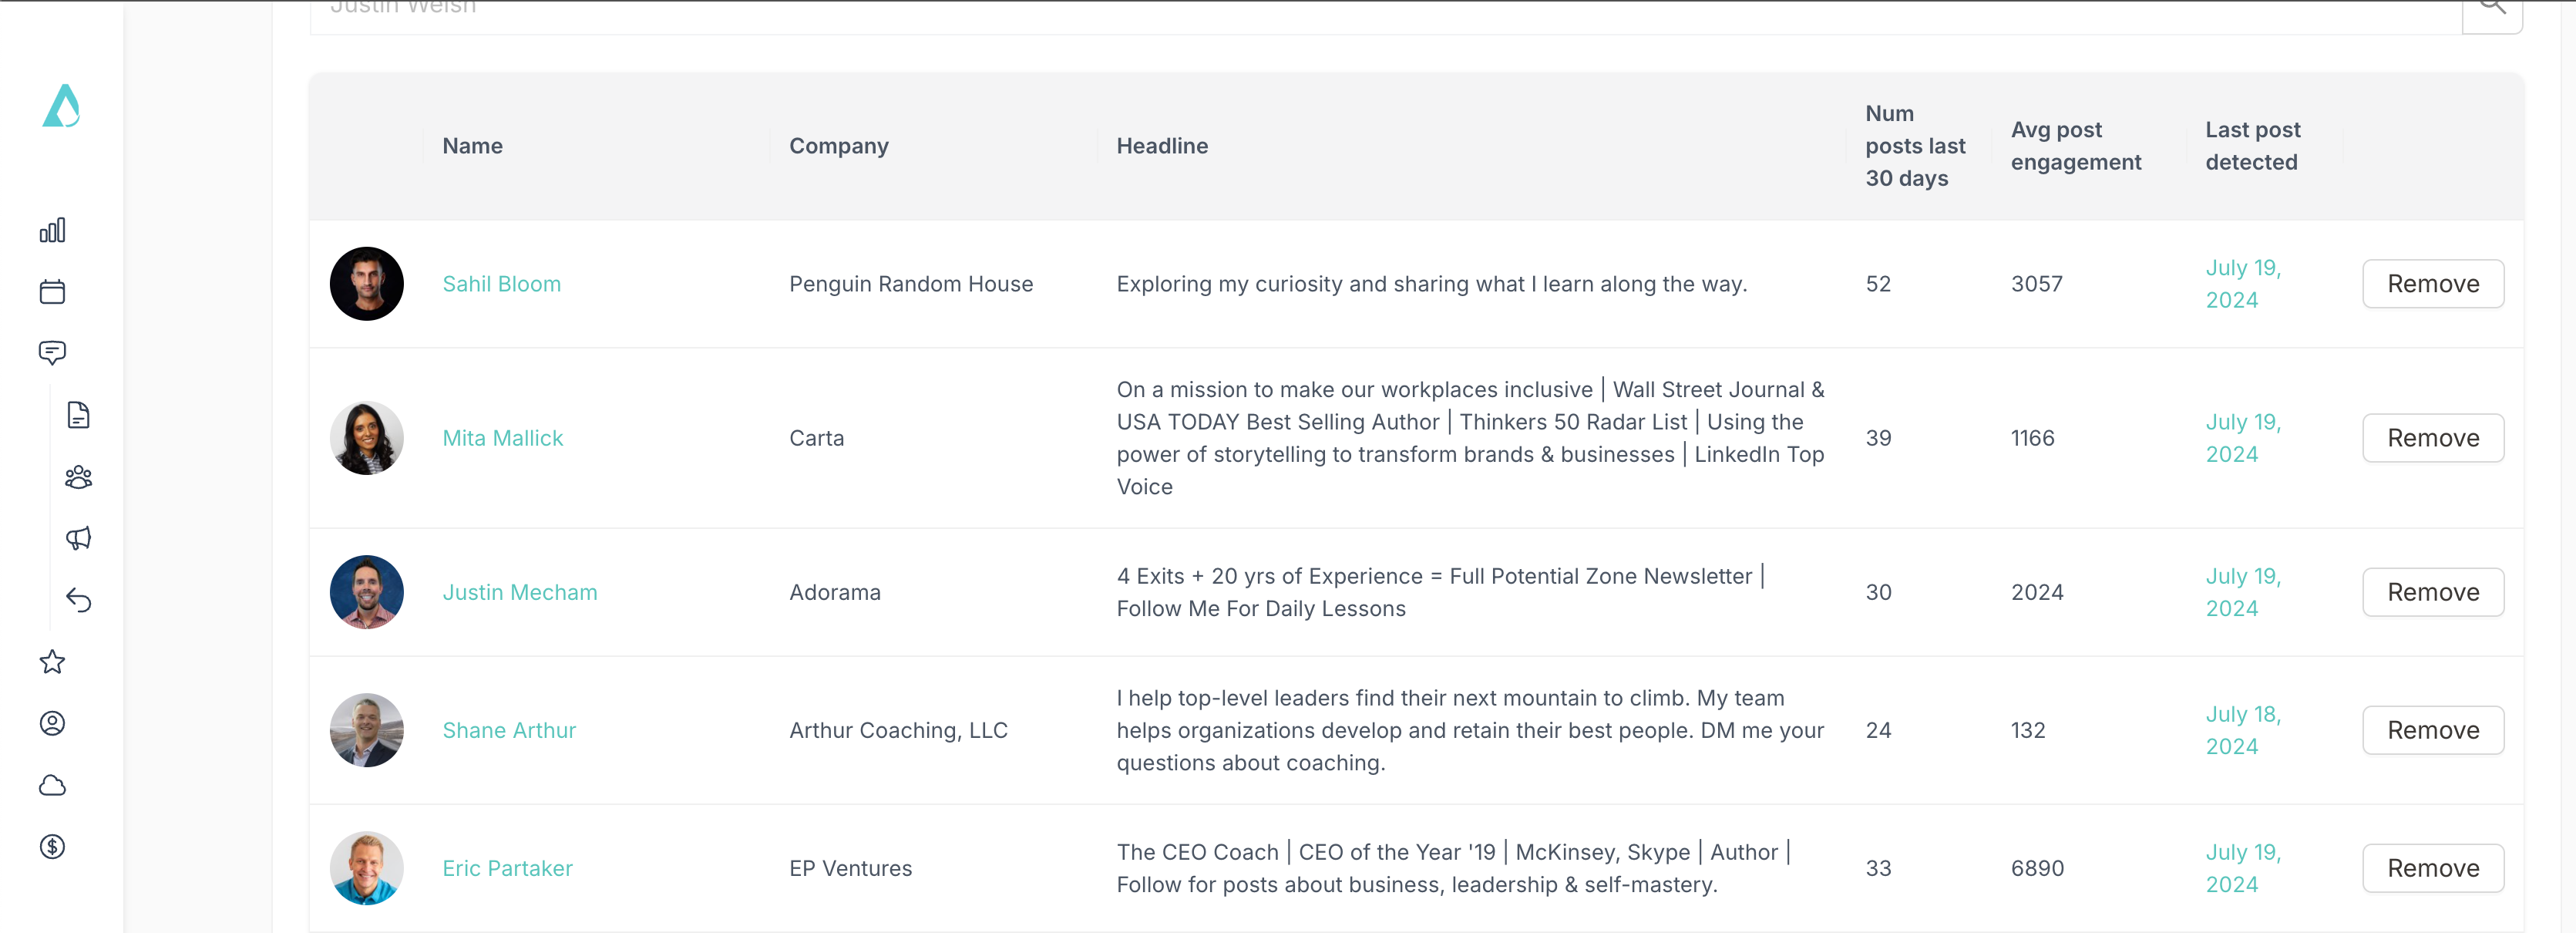Click the Avg post engagement column header
The height and width of the screenshot is (933, 2576).
(x=2076, y=146)
